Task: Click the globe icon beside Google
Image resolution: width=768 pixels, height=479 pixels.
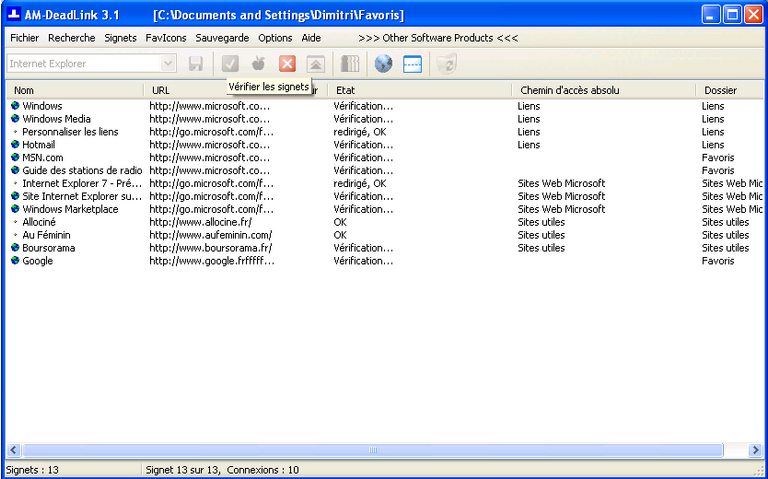Action: (15, 261)
